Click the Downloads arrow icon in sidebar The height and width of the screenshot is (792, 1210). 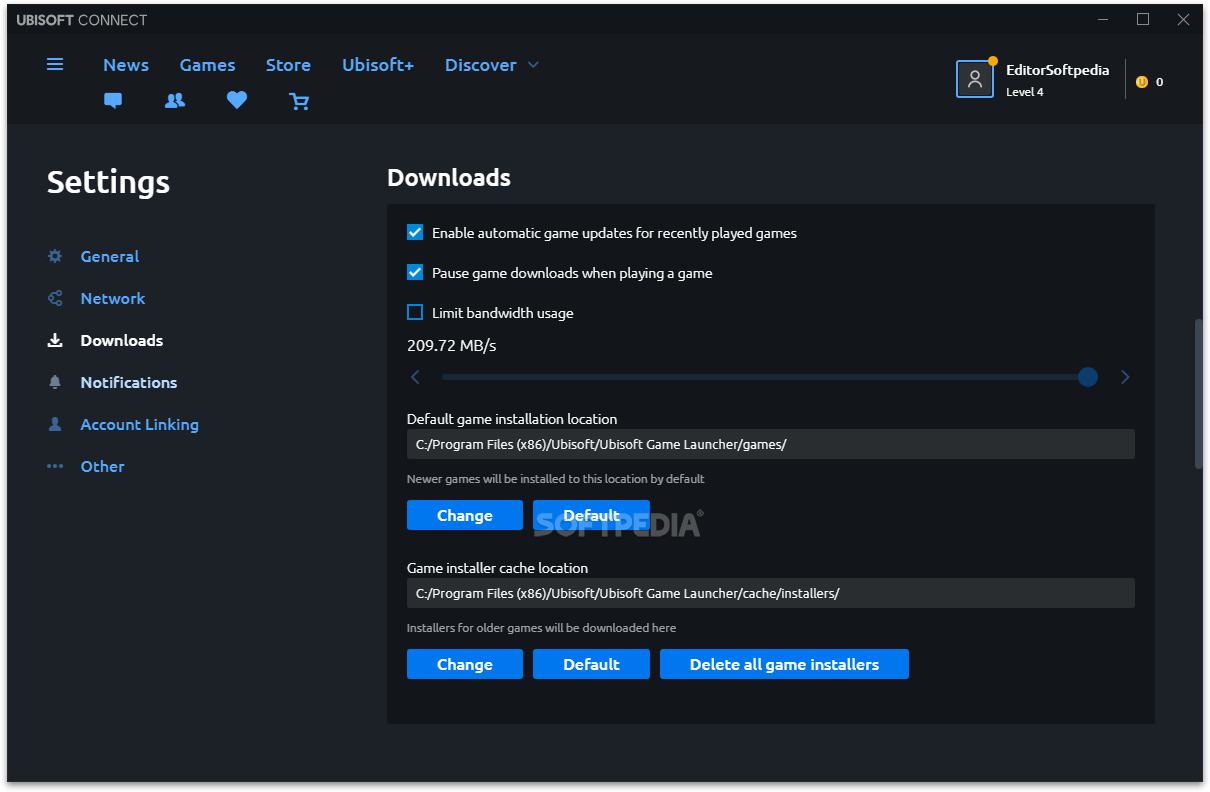[x=55, y=340]
